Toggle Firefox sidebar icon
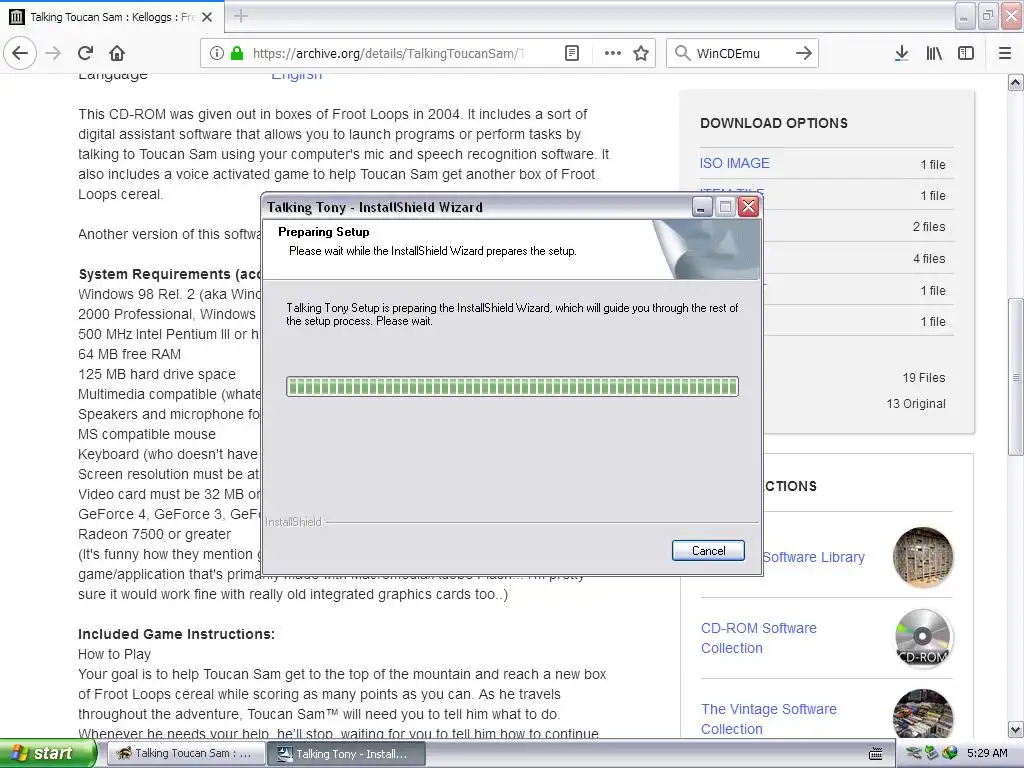Screen dimensions: 1024x768 pos(966,53)
